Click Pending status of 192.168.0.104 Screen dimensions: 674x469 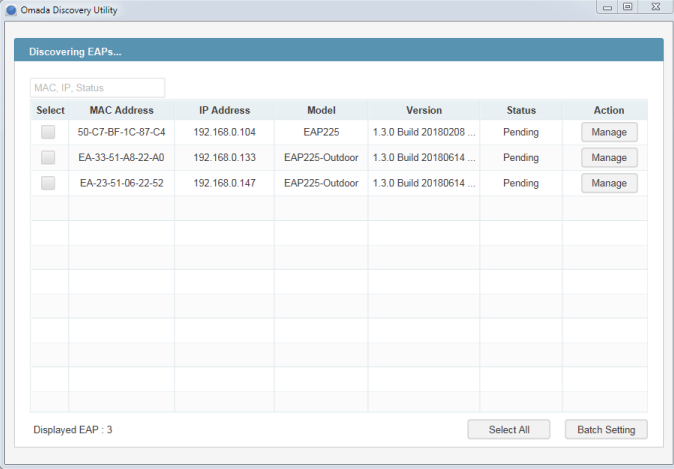point(521,132)
